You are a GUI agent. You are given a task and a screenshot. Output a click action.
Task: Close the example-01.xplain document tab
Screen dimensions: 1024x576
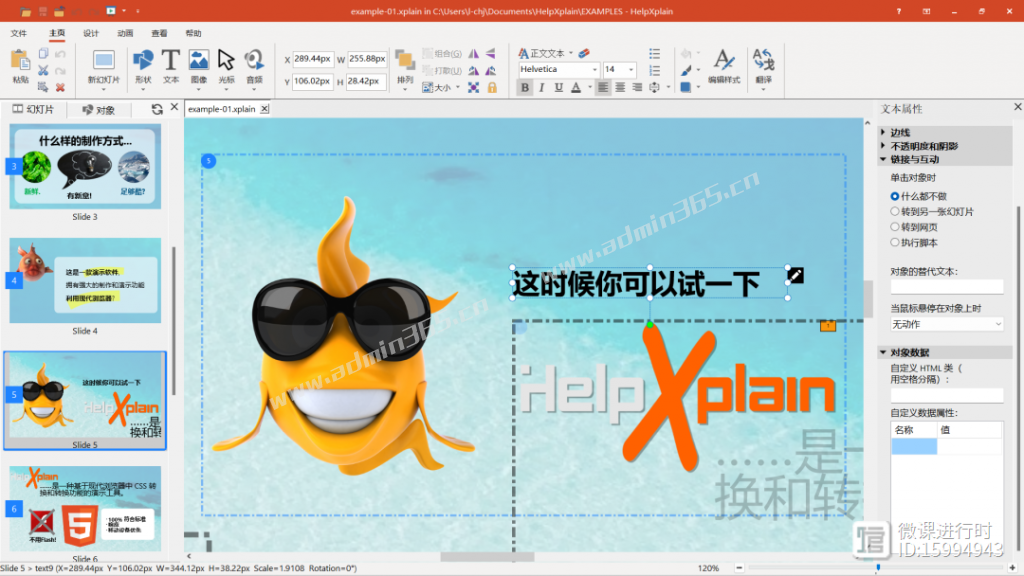264,109
